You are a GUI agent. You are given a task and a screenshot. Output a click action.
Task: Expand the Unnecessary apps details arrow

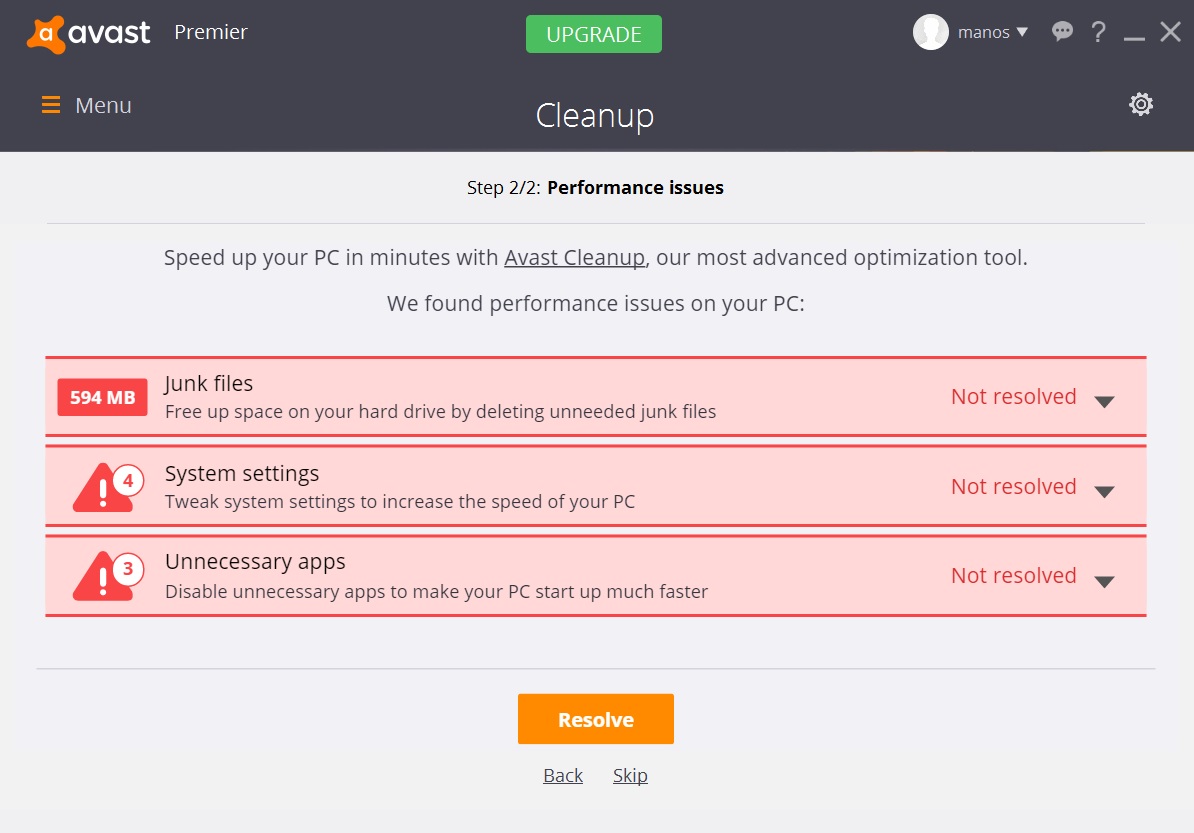pos(1104,581)
